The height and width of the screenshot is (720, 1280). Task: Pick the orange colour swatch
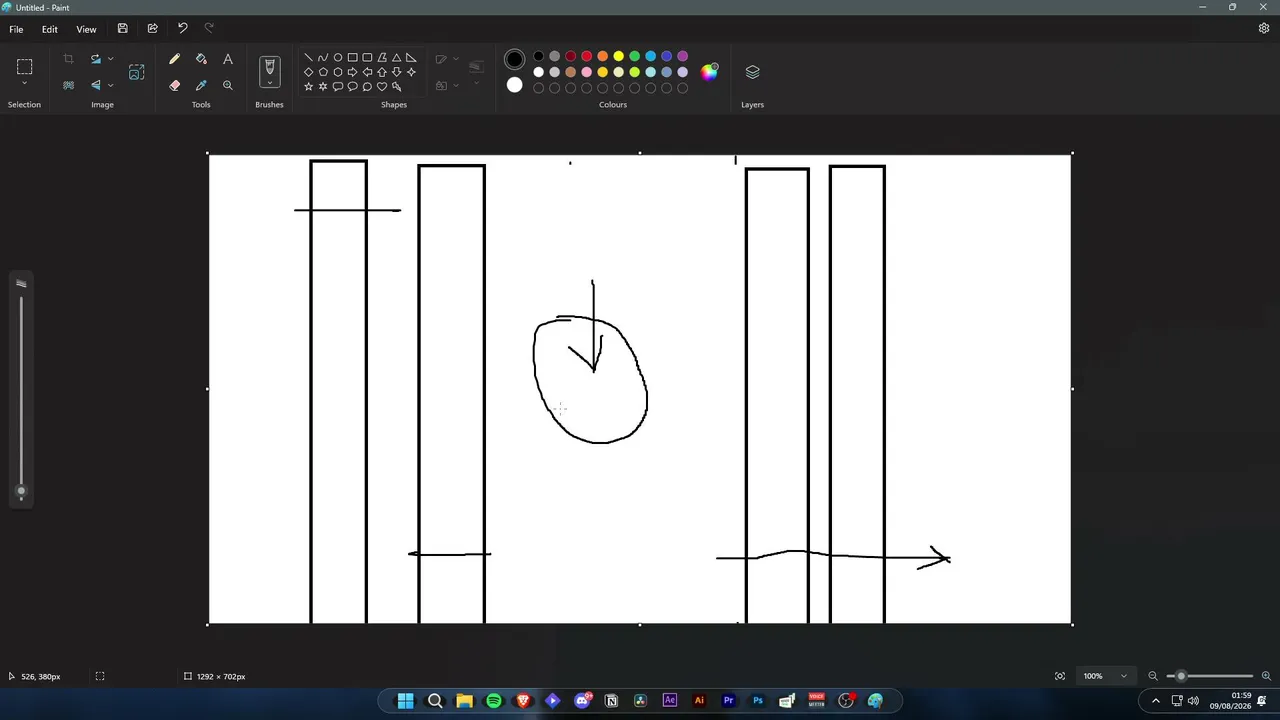pos(602,56)
